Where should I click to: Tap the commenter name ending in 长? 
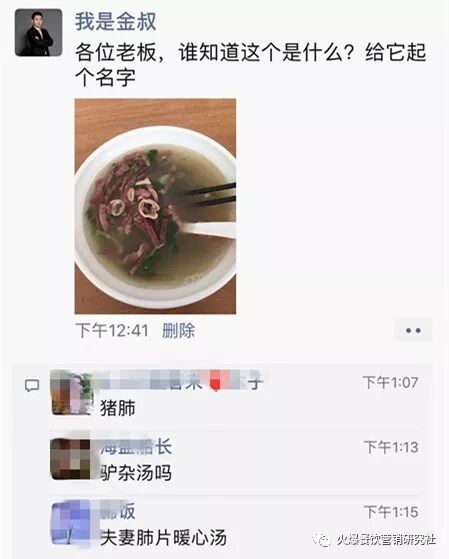tap(136, 447)
